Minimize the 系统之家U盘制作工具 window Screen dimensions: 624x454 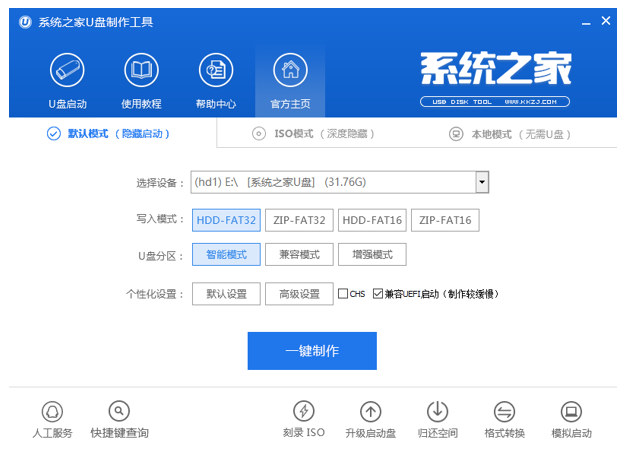coord(586,23)
